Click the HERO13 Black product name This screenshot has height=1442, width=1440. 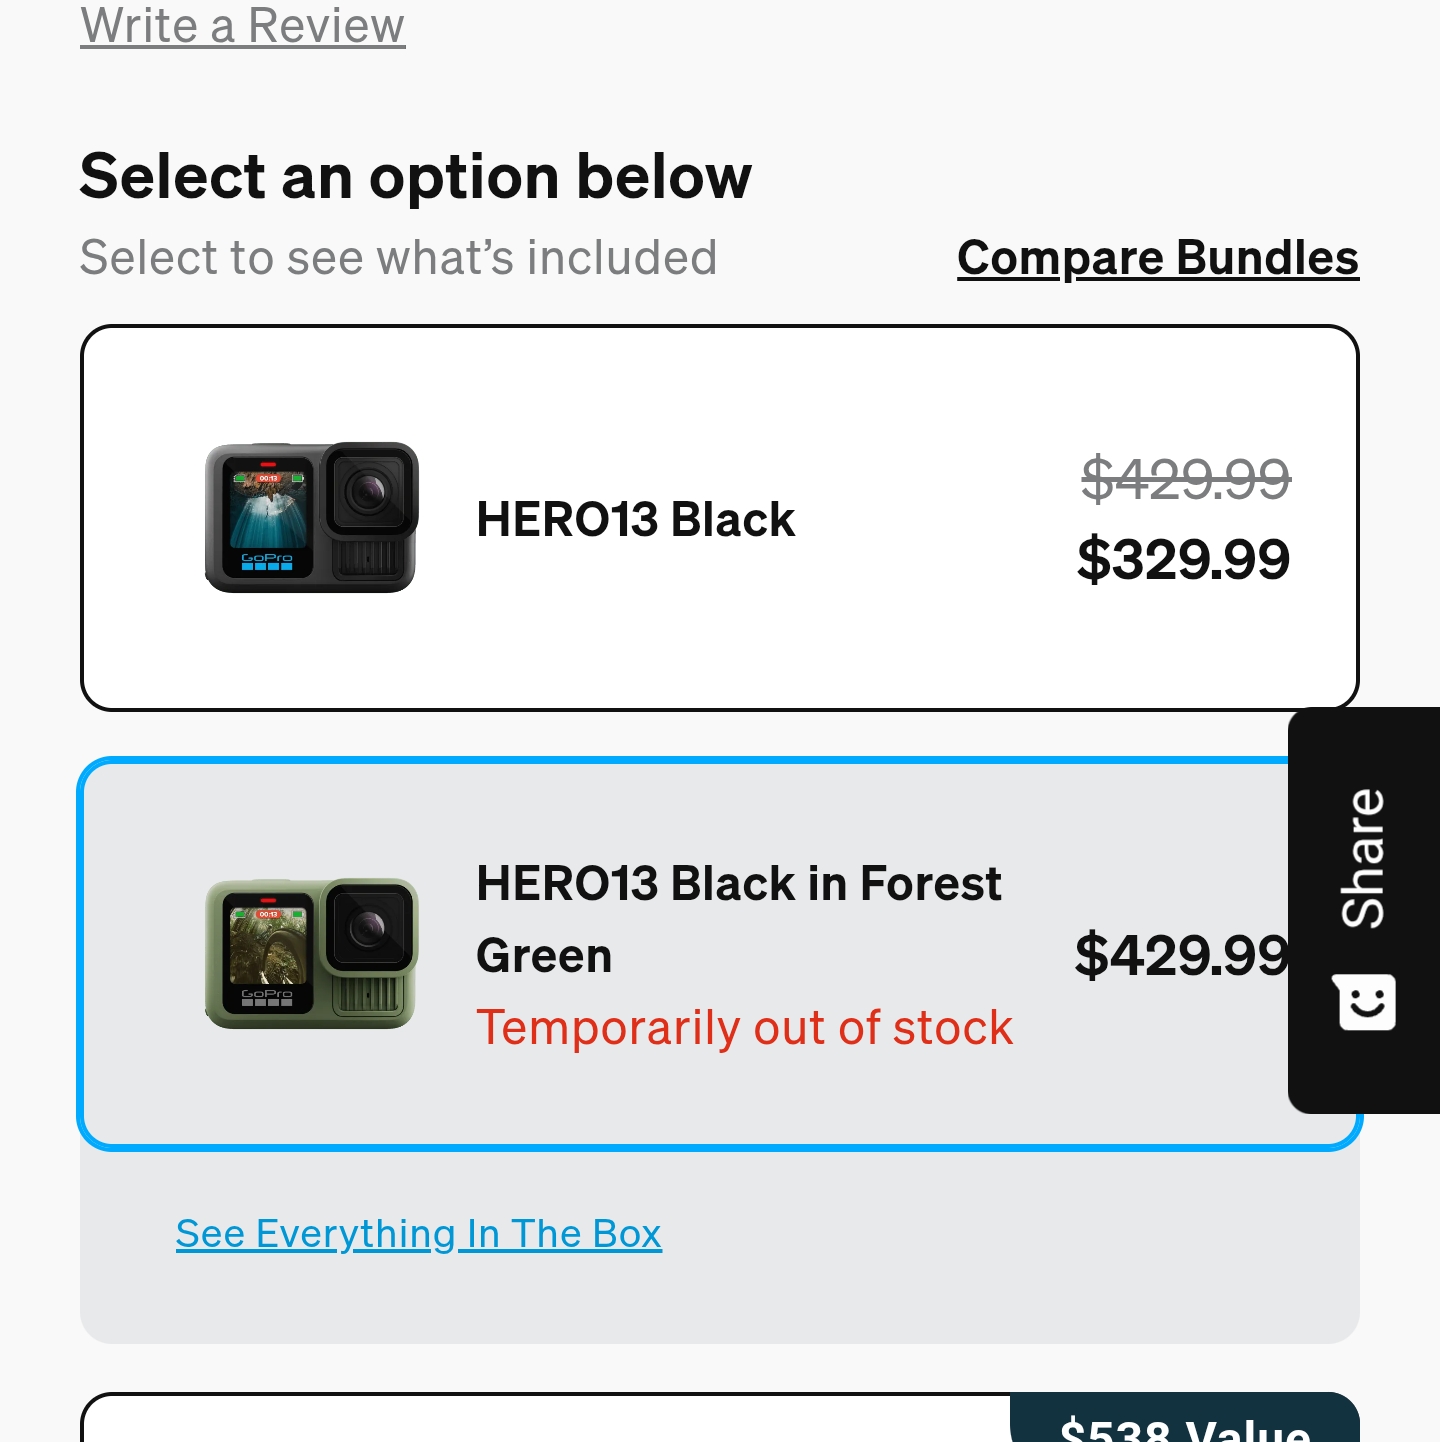point(635,520)
